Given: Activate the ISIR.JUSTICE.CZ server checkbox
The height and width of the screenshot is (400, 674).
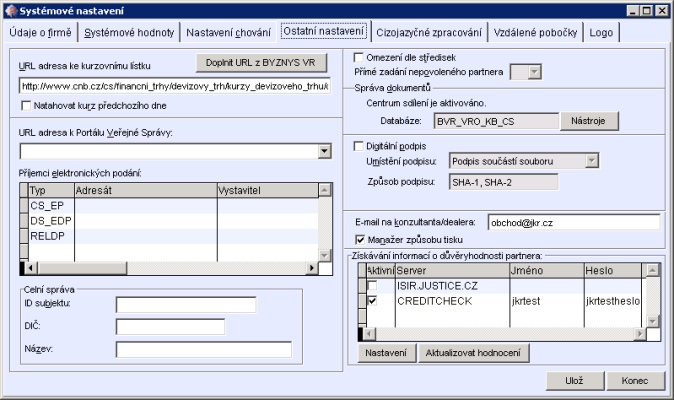Looking at the screenshot, I should (x=373, y=285).
